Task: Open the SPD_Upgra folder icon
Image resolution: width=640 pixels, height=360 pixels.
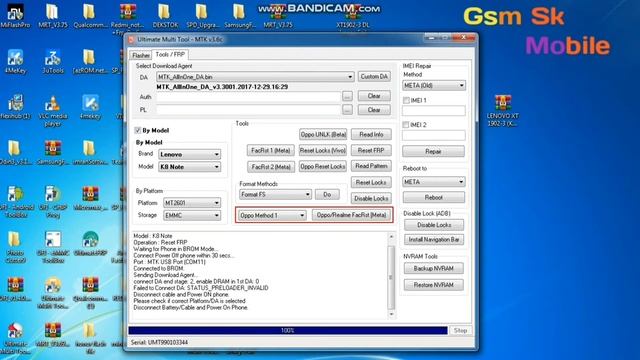Action: pyautogui.click(x=202, y=16)
